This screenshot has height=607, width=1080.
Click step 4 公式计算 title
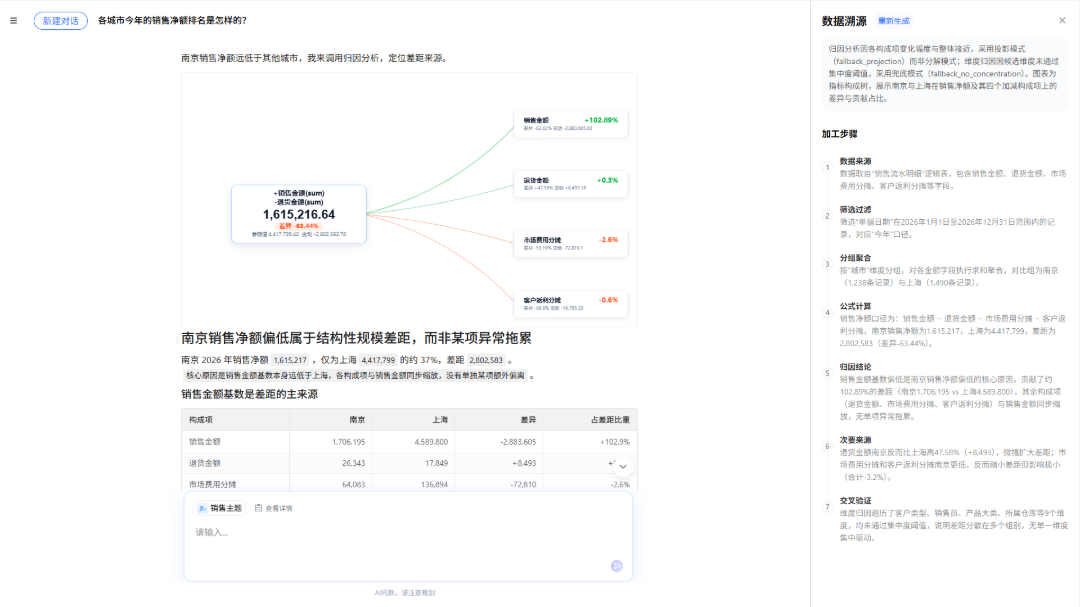(x=855, y=306)
